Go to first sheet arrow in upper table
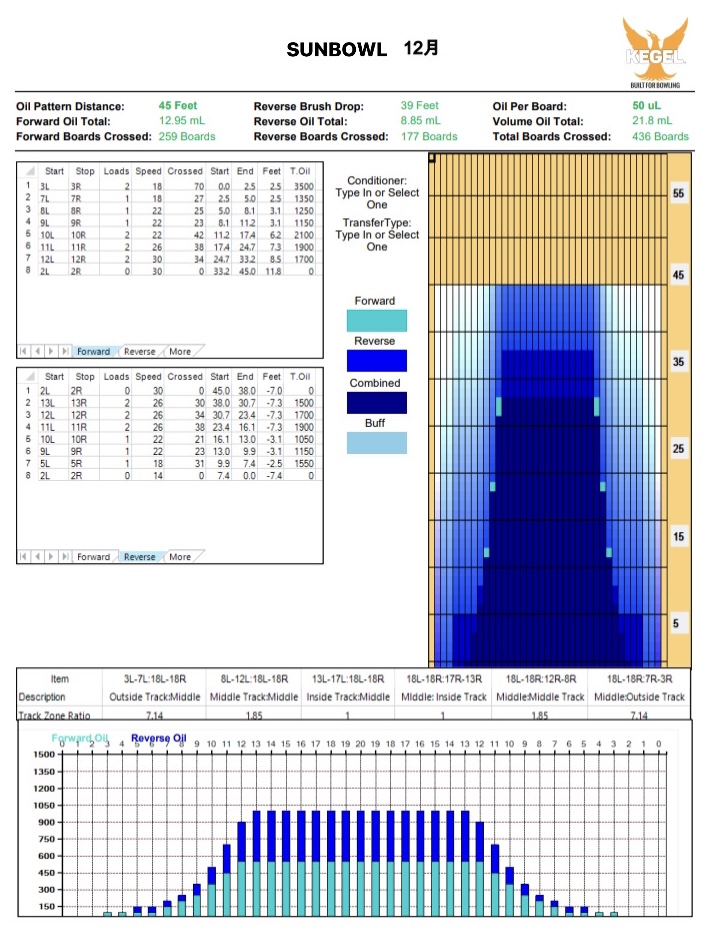Screen dimensions: 708x946 (23, 351)
